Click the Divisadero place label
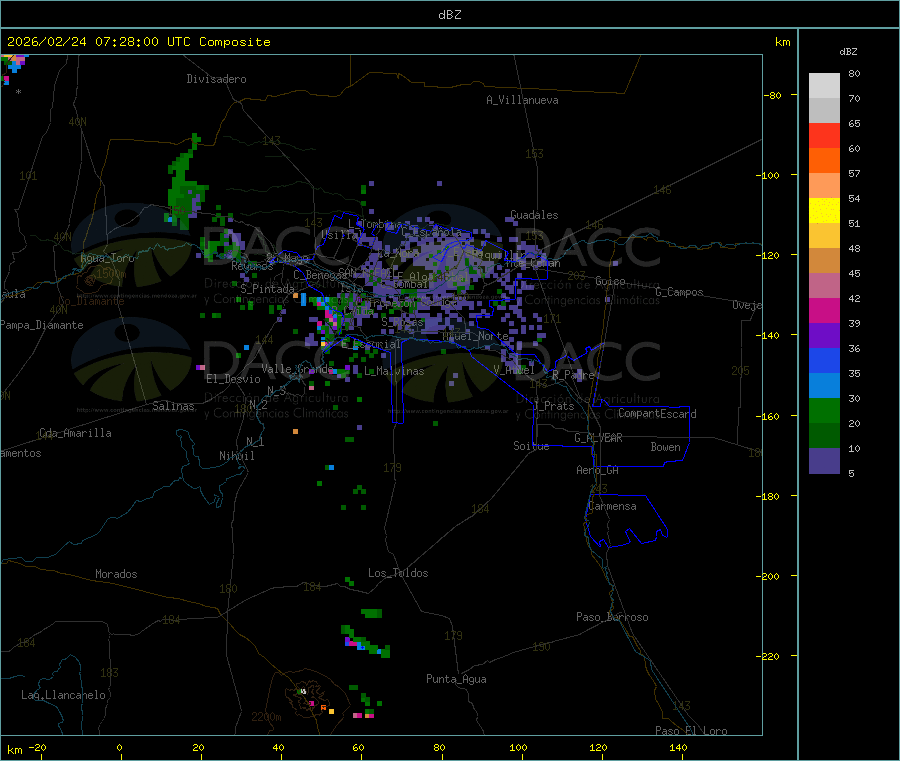Screen dimensions: 900x761 (x=216, y=79)
